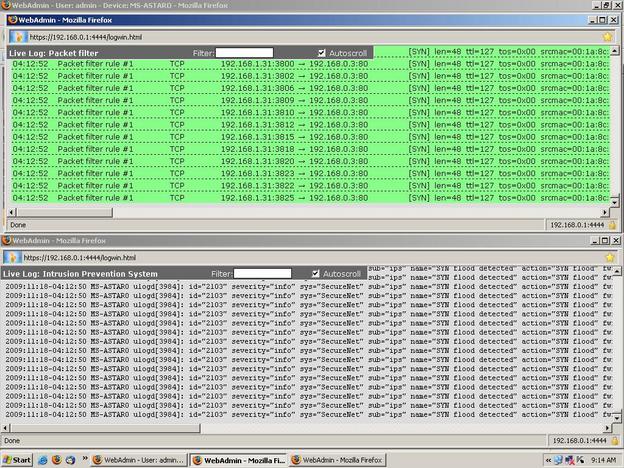Image resolution: width=624 pixels, height=468 pixels.
Task: Open the Internet Explorer quick launch icon
Action: (x=43, y=460)
